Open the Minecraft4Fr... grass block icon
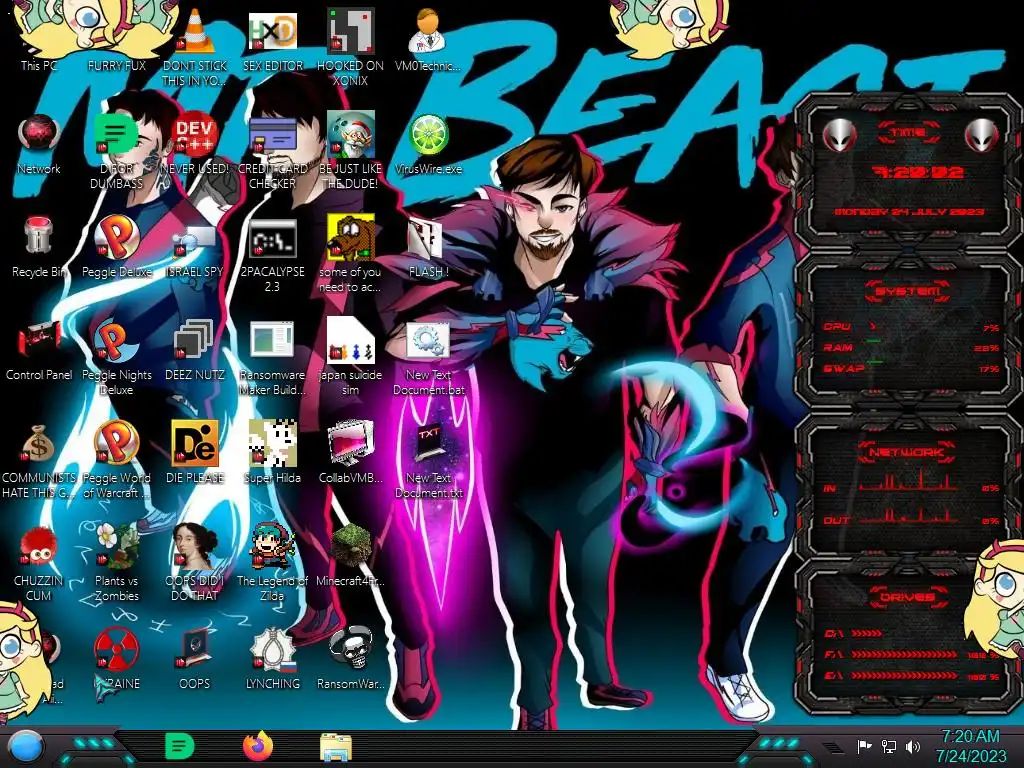This screenshot has width=1024, height=768. pyautogui.click(x=351, y=546)
